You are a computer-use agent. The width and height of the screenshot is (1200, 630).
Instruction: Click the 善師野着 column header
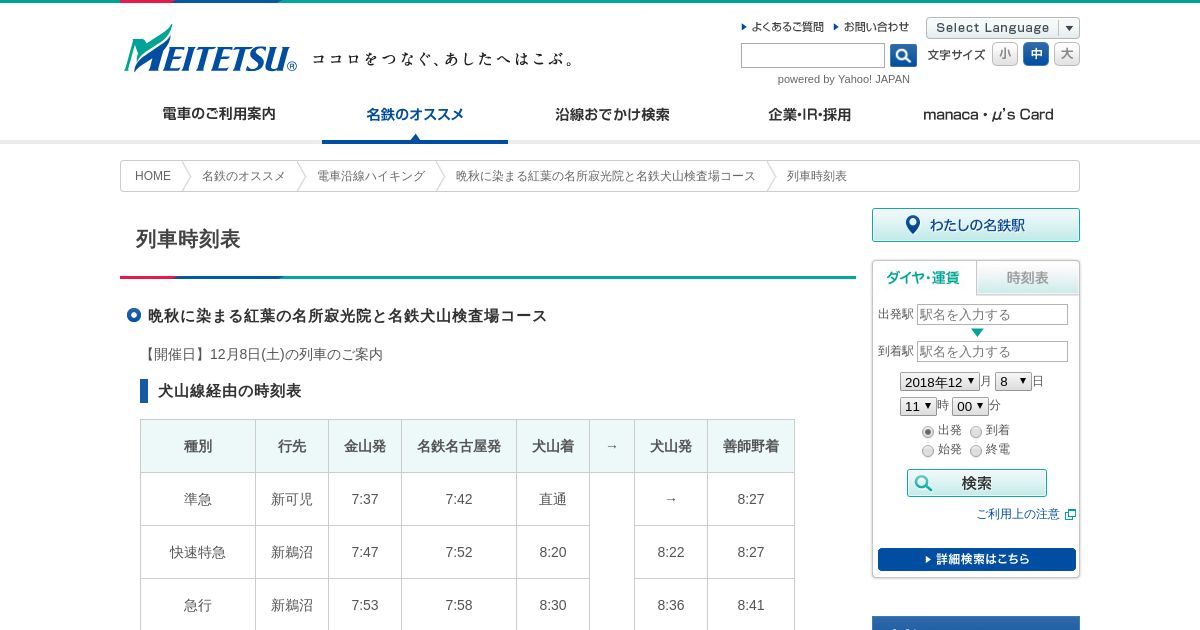coord(751,446)
